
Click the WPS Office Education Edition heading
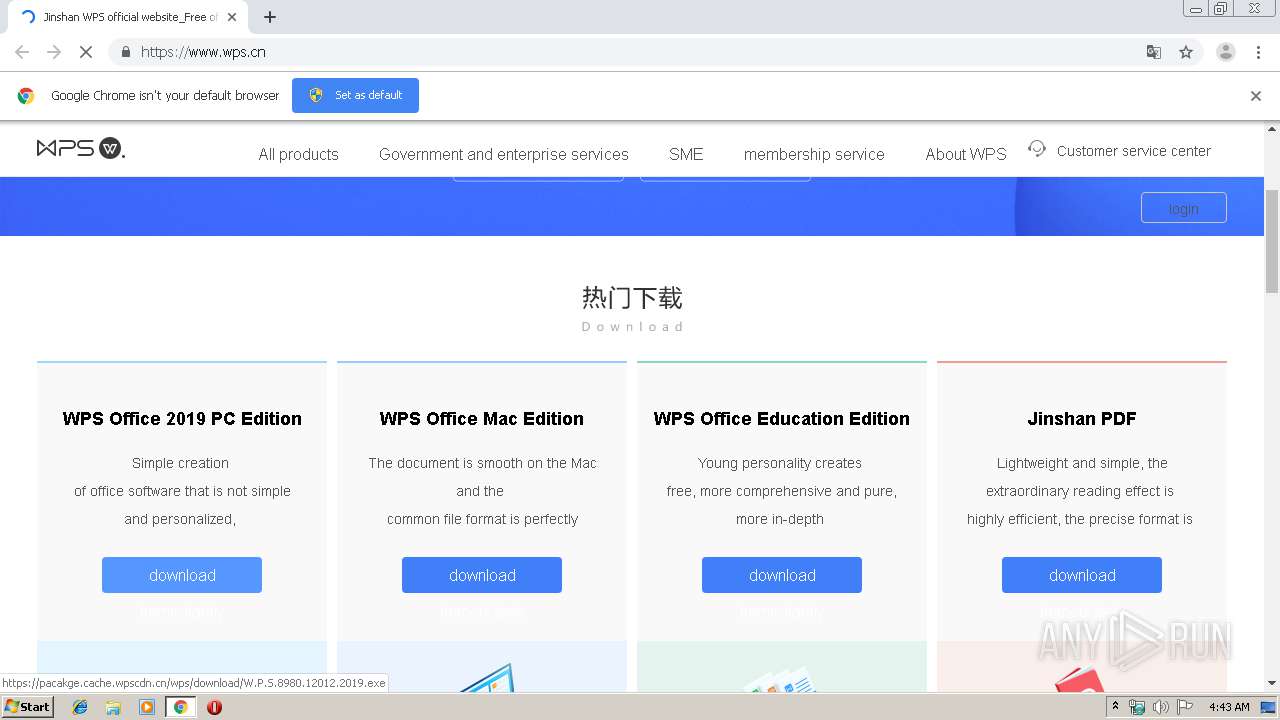pyautogui.click(x=782, y=419)
